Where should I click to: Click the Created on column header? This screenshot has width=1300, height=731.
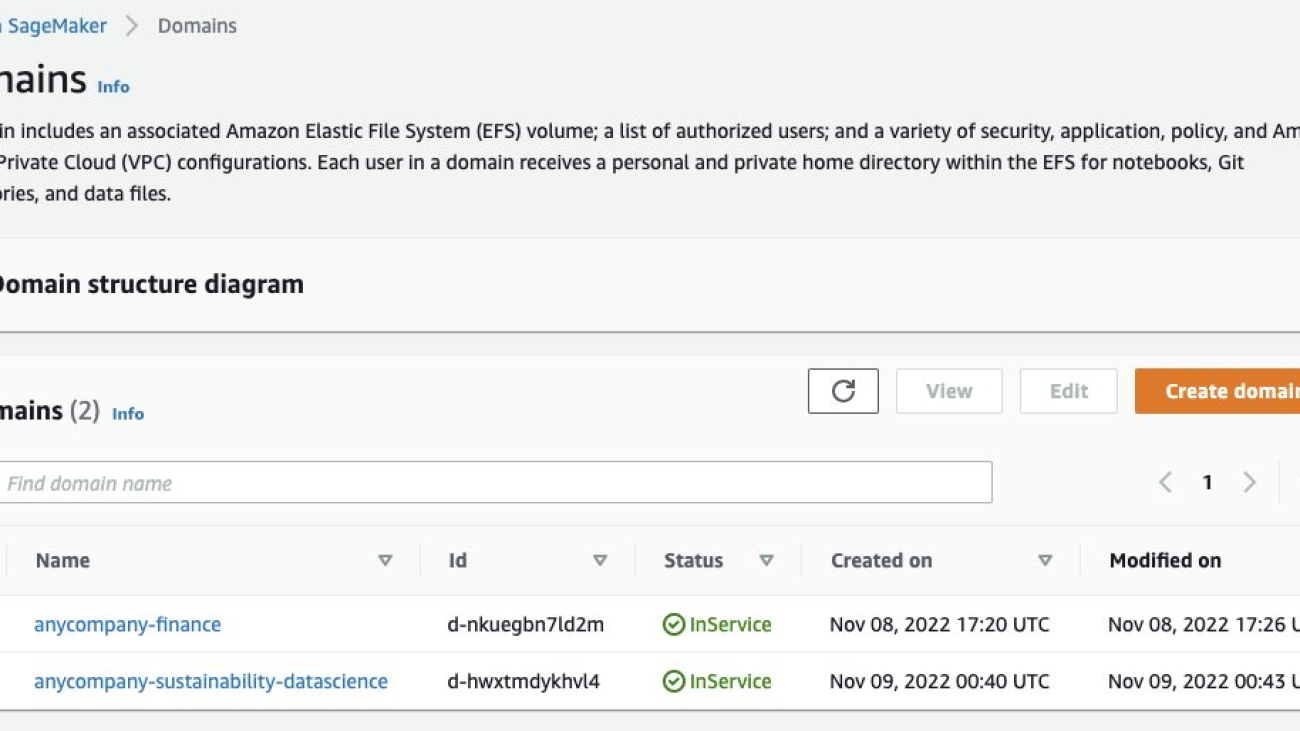click(881, 561)
